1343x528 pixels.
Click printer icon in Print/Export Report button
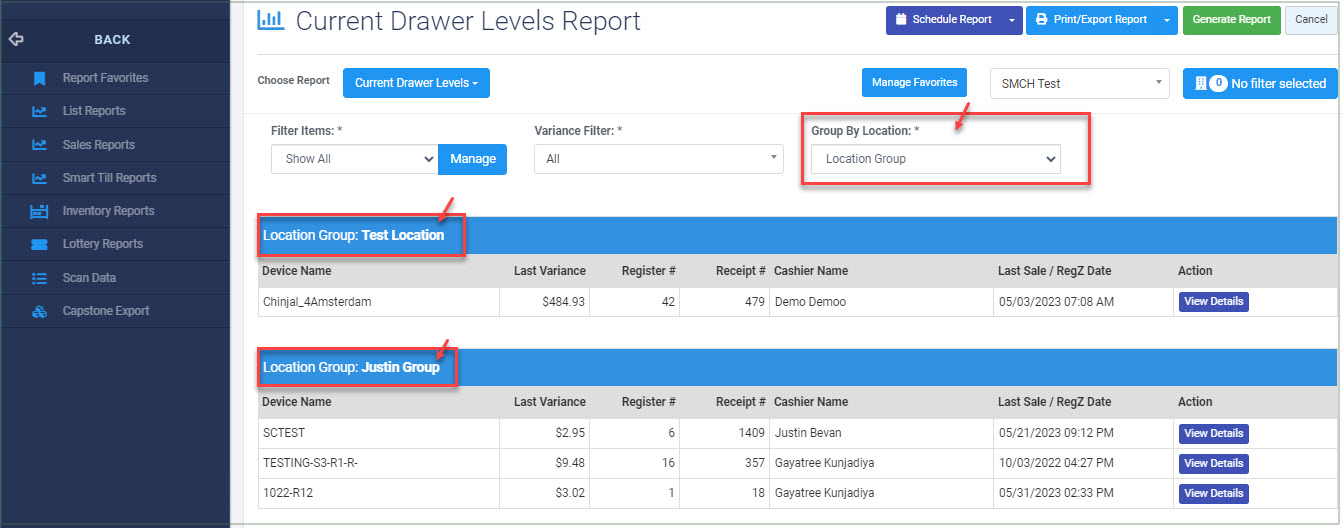pyautogui.click(x=1041, y=19)
